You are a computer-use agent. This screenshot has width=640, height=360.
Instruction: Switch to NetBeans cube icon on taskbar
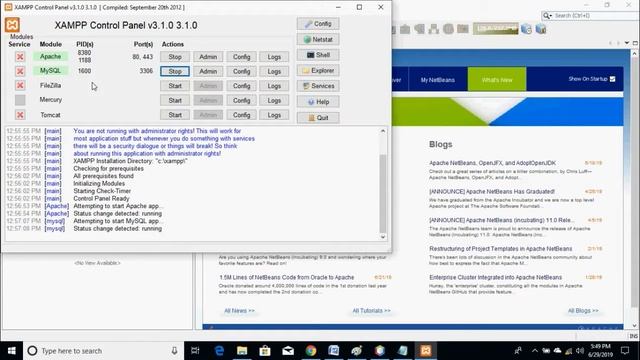click(380, 351)
